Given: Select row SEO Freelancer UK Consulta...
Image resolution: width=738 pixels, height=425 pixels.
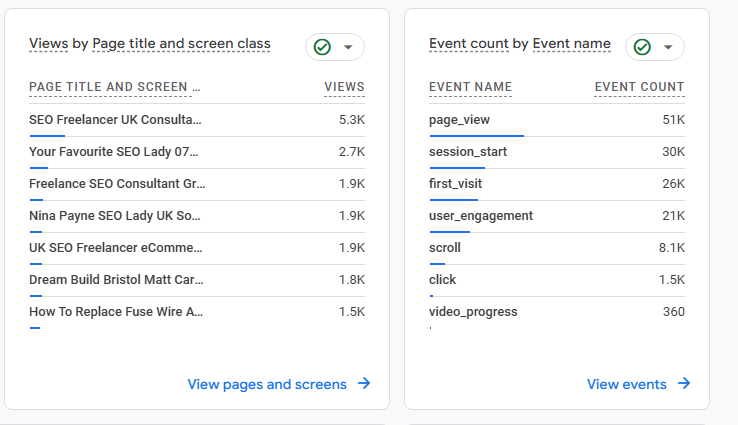Looking at the screenshot, I should tap(197, 120).
